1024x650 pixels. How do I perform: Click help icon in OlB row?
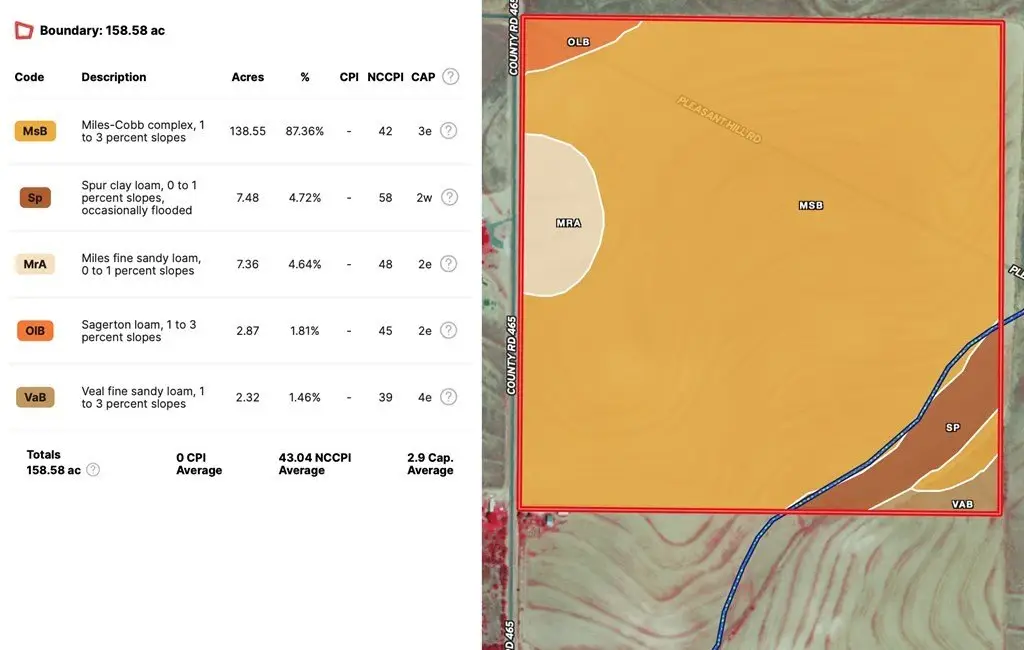pos(449,330)
